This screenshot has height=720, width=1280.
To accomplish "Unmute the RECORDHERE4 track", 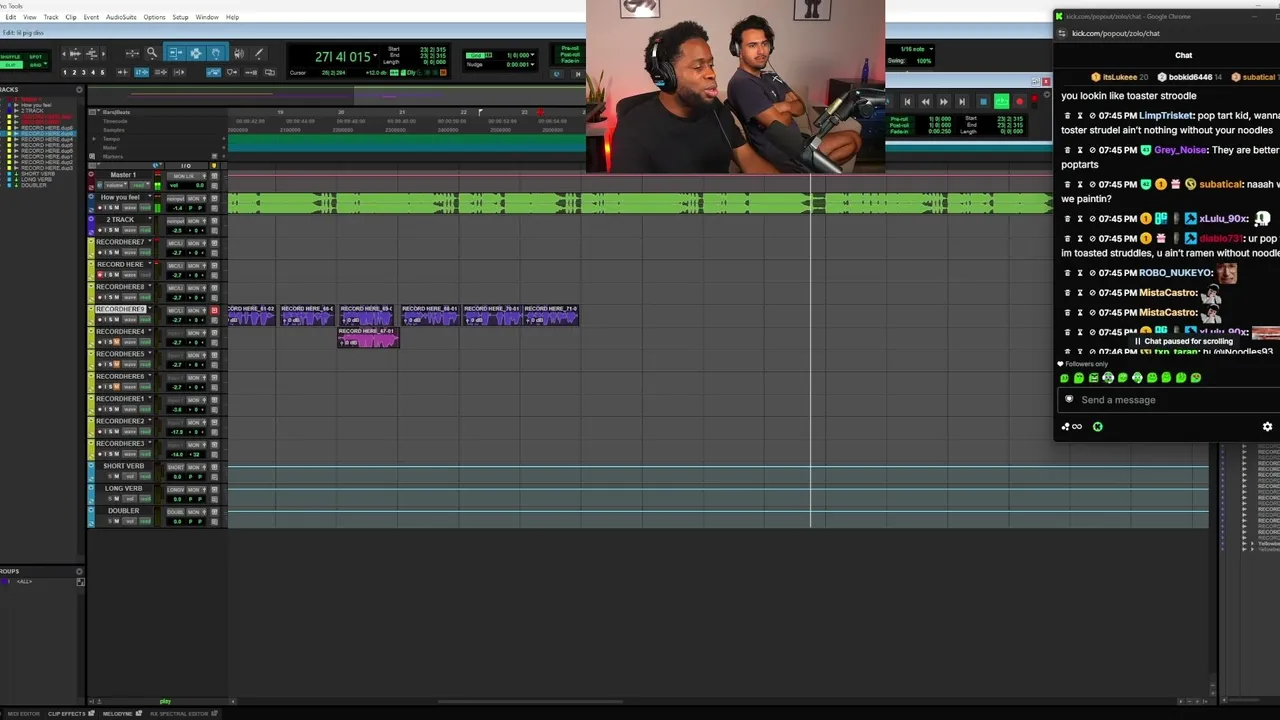I will [117, 342].
